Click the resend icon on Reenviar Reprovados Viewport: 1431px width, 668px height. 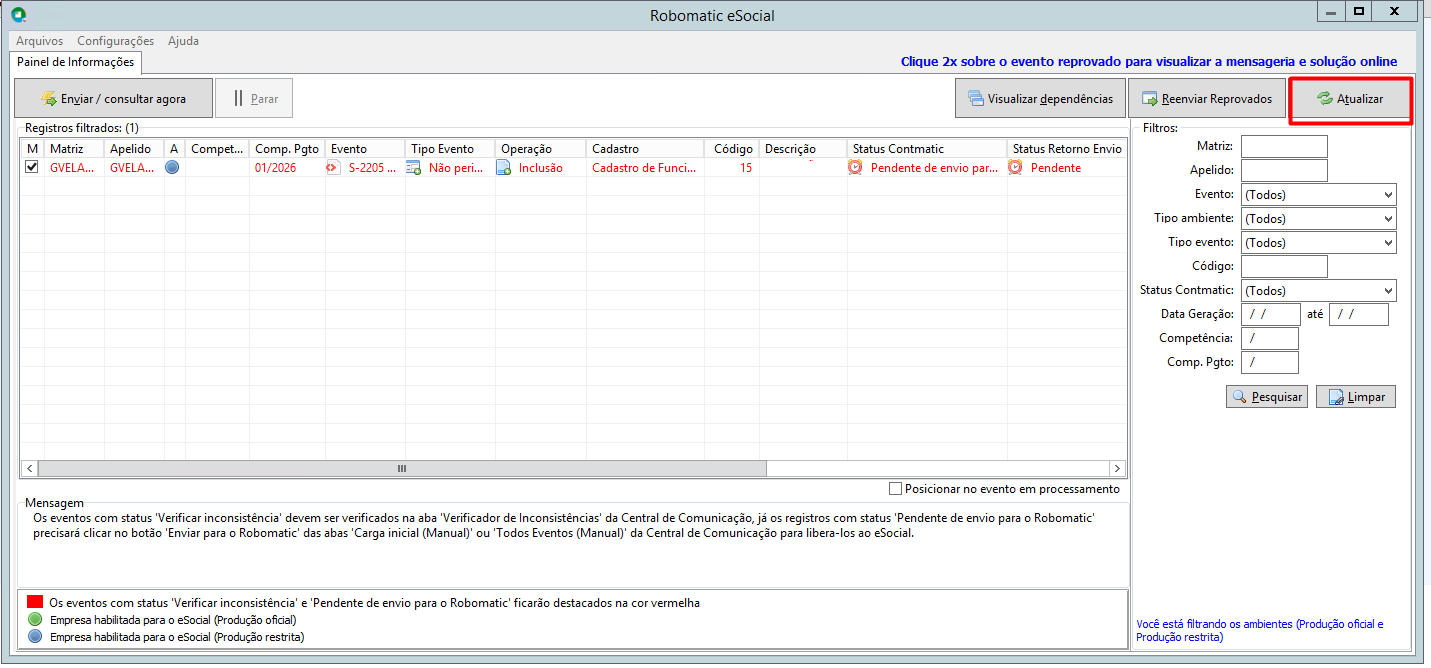point(1150,99)
